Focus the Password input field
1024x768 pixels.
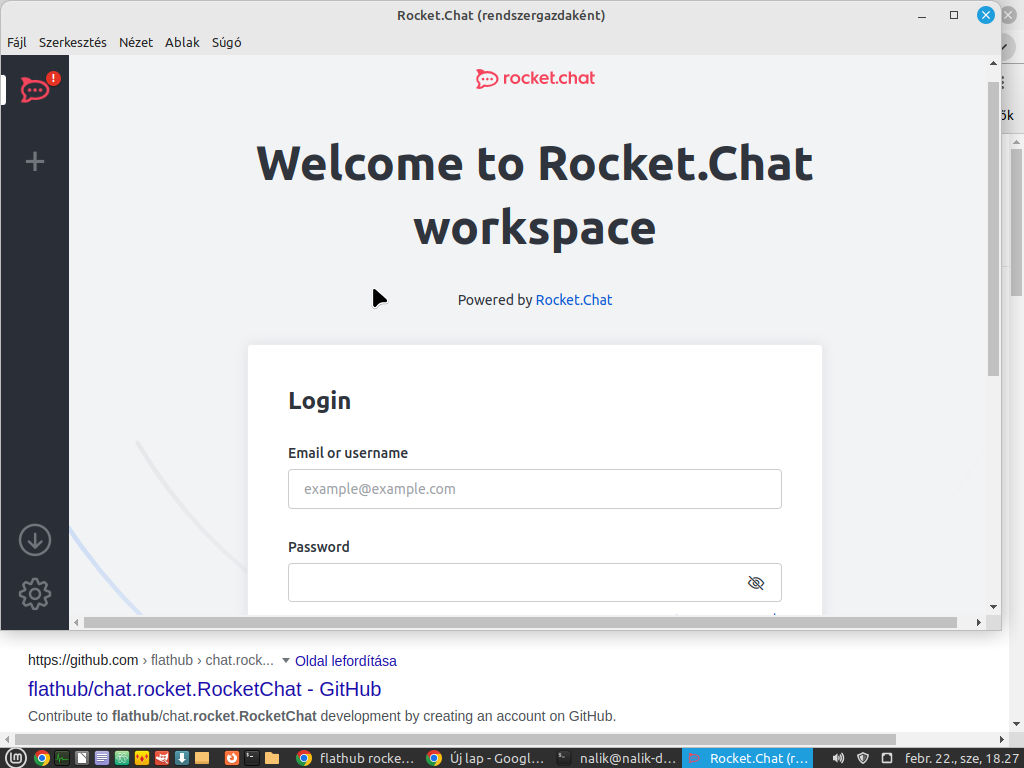coord(535,583)
